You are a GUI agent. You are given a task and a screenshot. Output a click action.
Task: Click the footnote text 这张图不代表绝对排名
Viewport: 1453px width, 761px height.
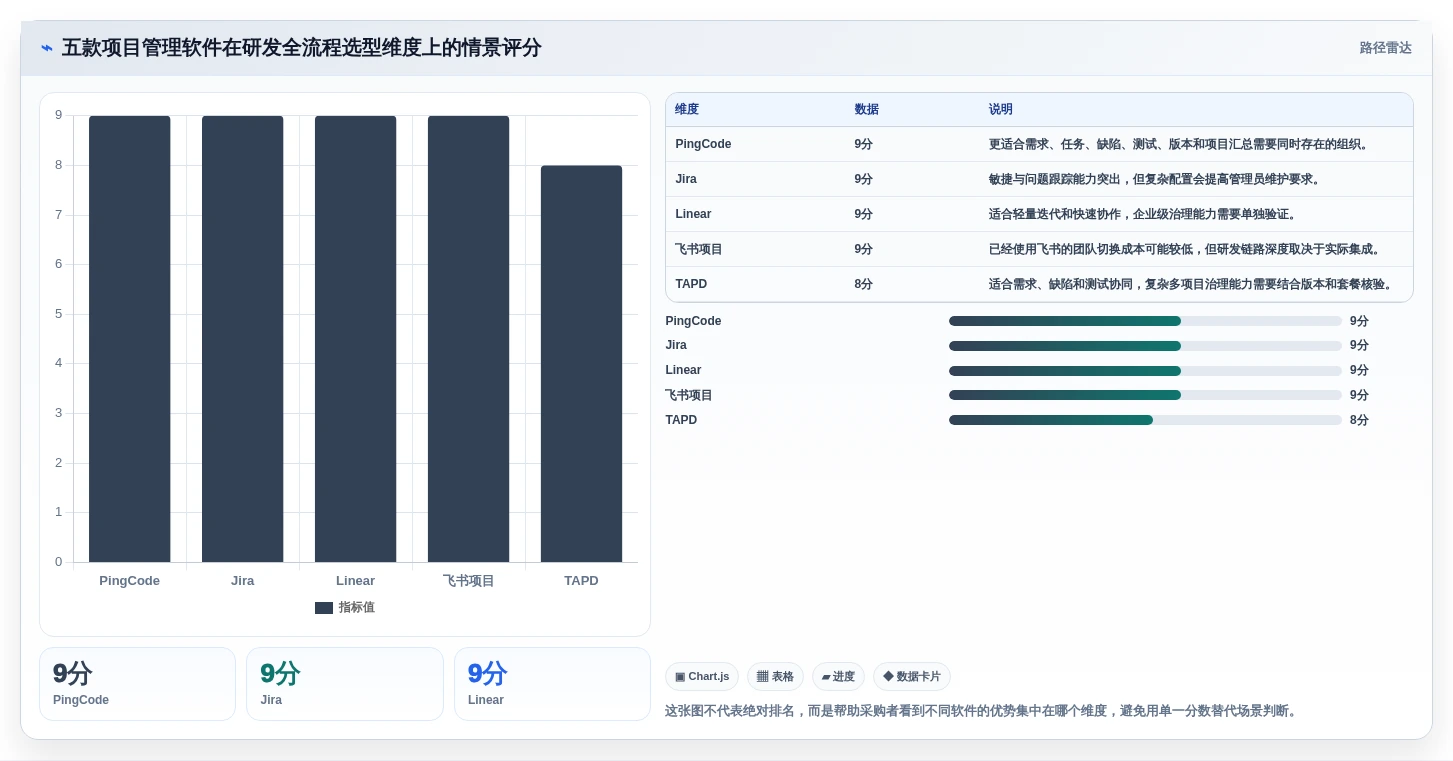pyautogui.click(x=982, y=711)
